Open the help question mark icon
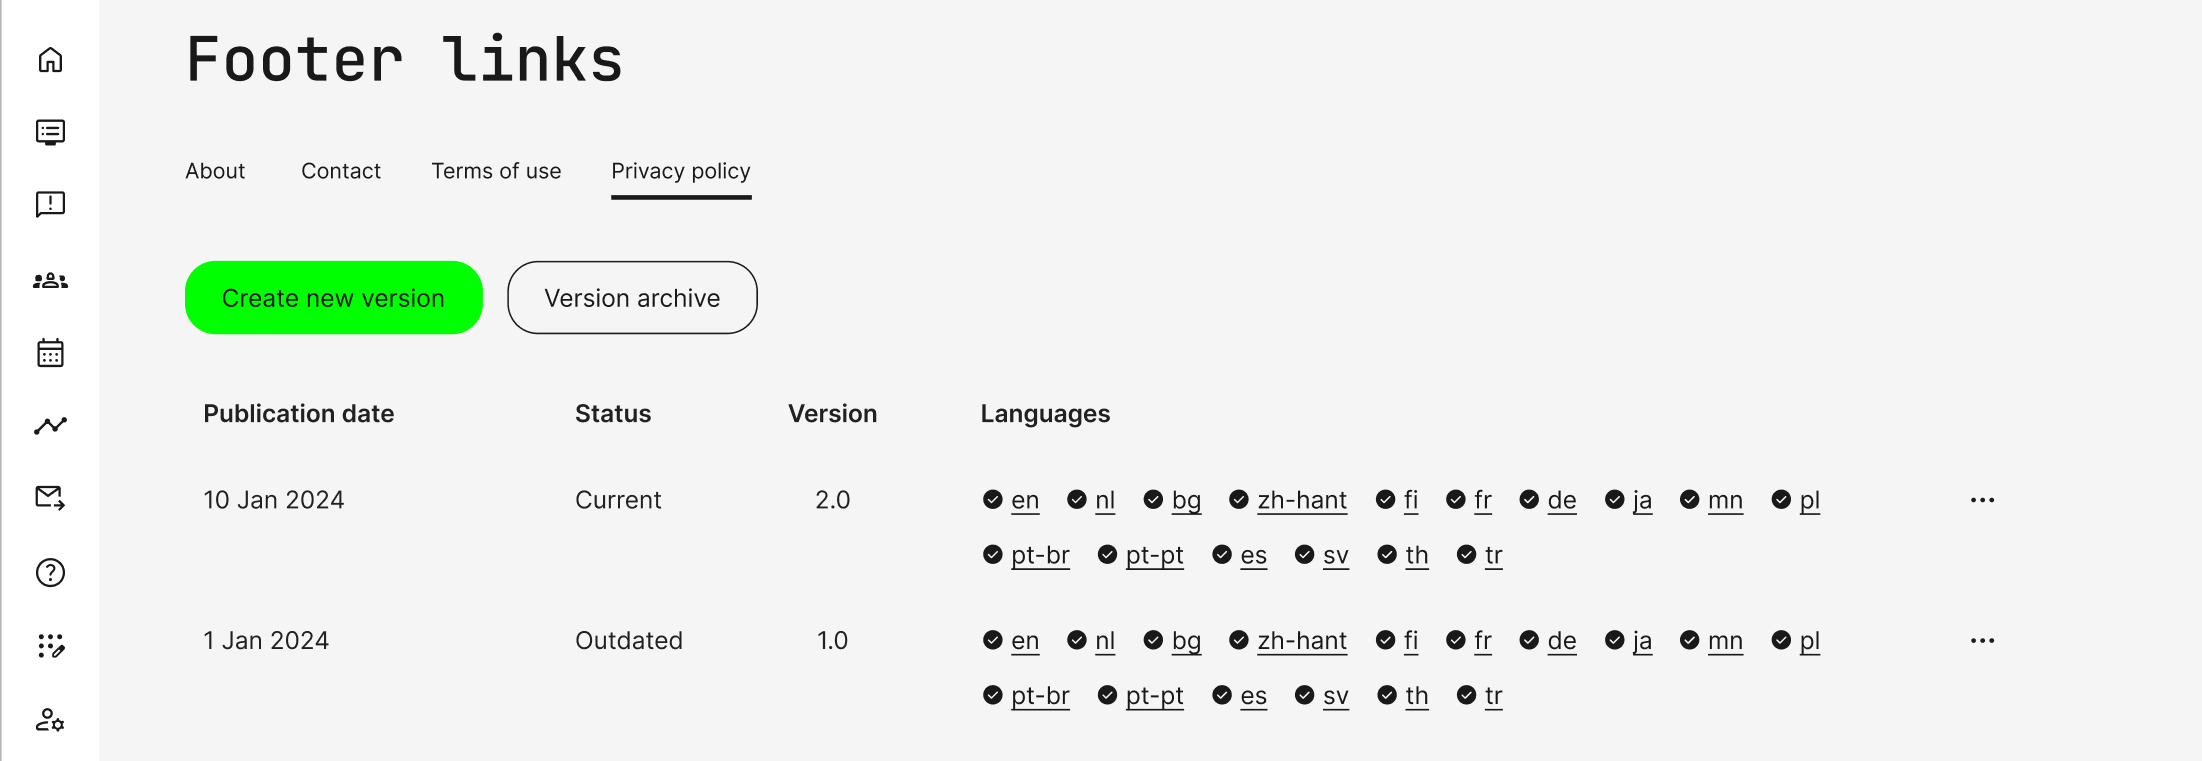 tap(50, 573)
